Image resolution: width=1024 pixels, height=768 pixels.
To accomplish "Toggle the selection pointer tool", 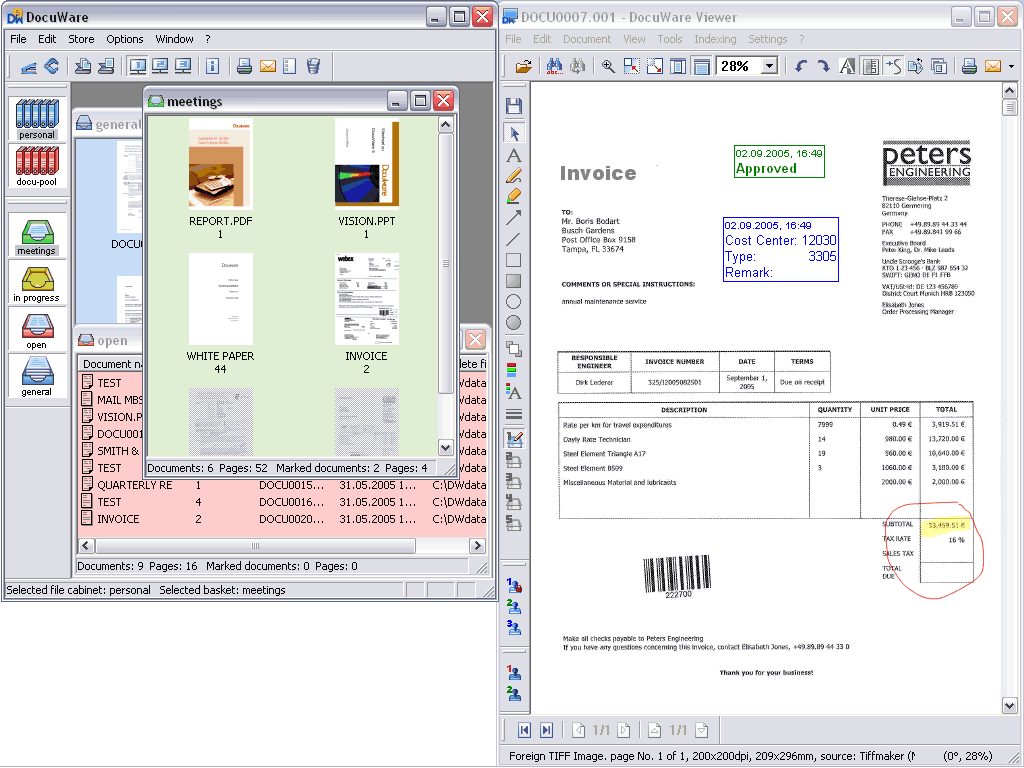I will tap(514, 134).
